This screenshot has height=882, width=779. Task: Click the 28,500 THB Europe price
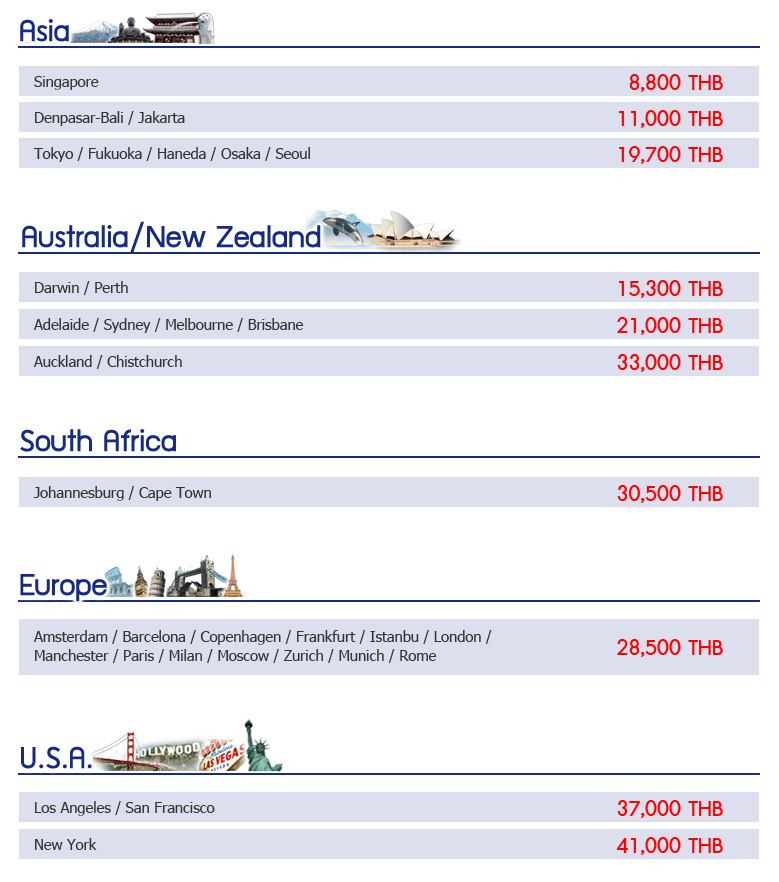pyautogui.click(x=669, y=647)
